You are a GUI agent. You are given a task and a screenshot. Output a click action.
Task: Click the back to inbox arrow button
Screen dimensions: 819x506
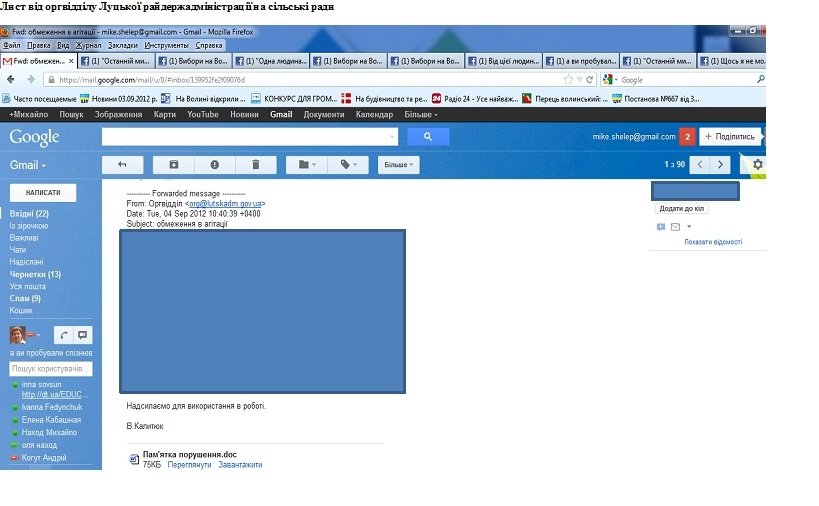(123, 164)
